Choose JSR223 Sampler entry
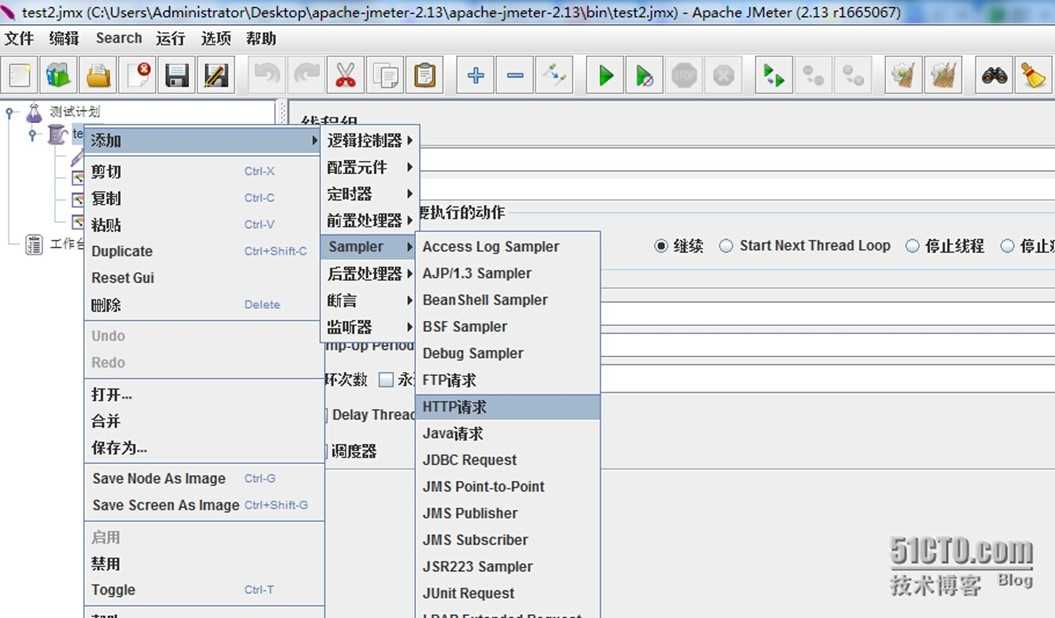Viewport: 1055px width, 618px height. [508, 566]
